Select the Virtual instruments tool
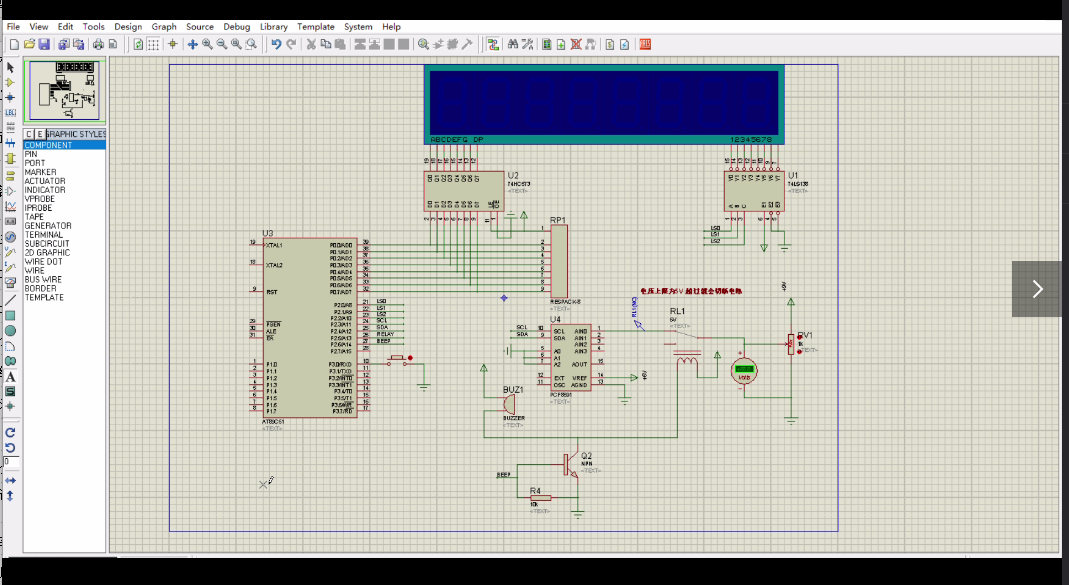Screen dimensions: 1069x585 [10, 282]
